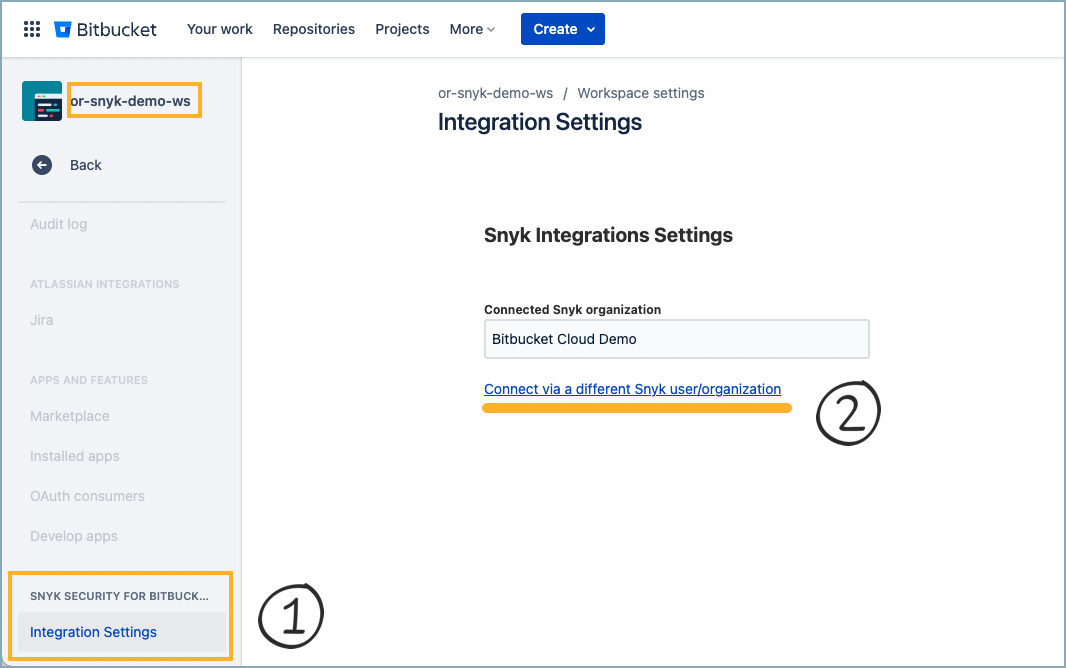Open Repositories in top navigation
The image size is (1066, 668).
314,29
